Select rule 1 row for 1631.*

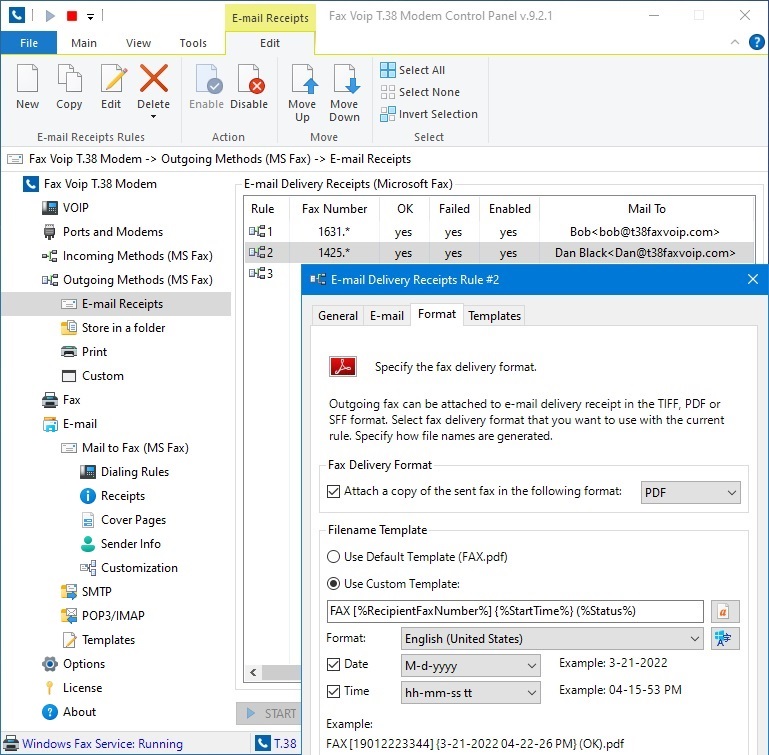click(499, 232)
